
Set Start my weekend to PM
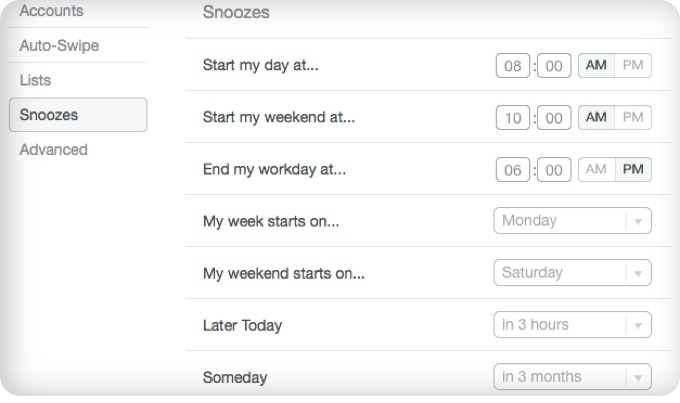[x=633, y=118]
